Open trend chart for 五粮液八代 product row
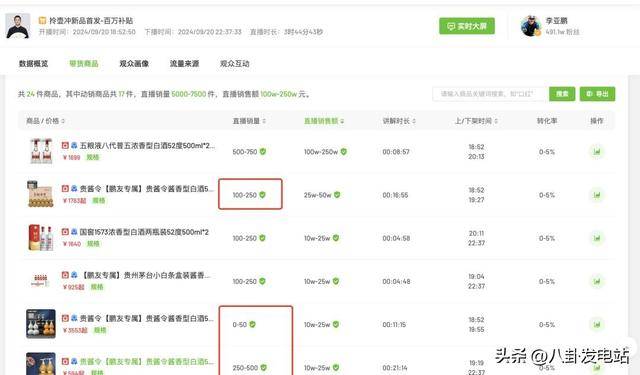The width and height of the screenshot is (640, 375). (597, 152)
